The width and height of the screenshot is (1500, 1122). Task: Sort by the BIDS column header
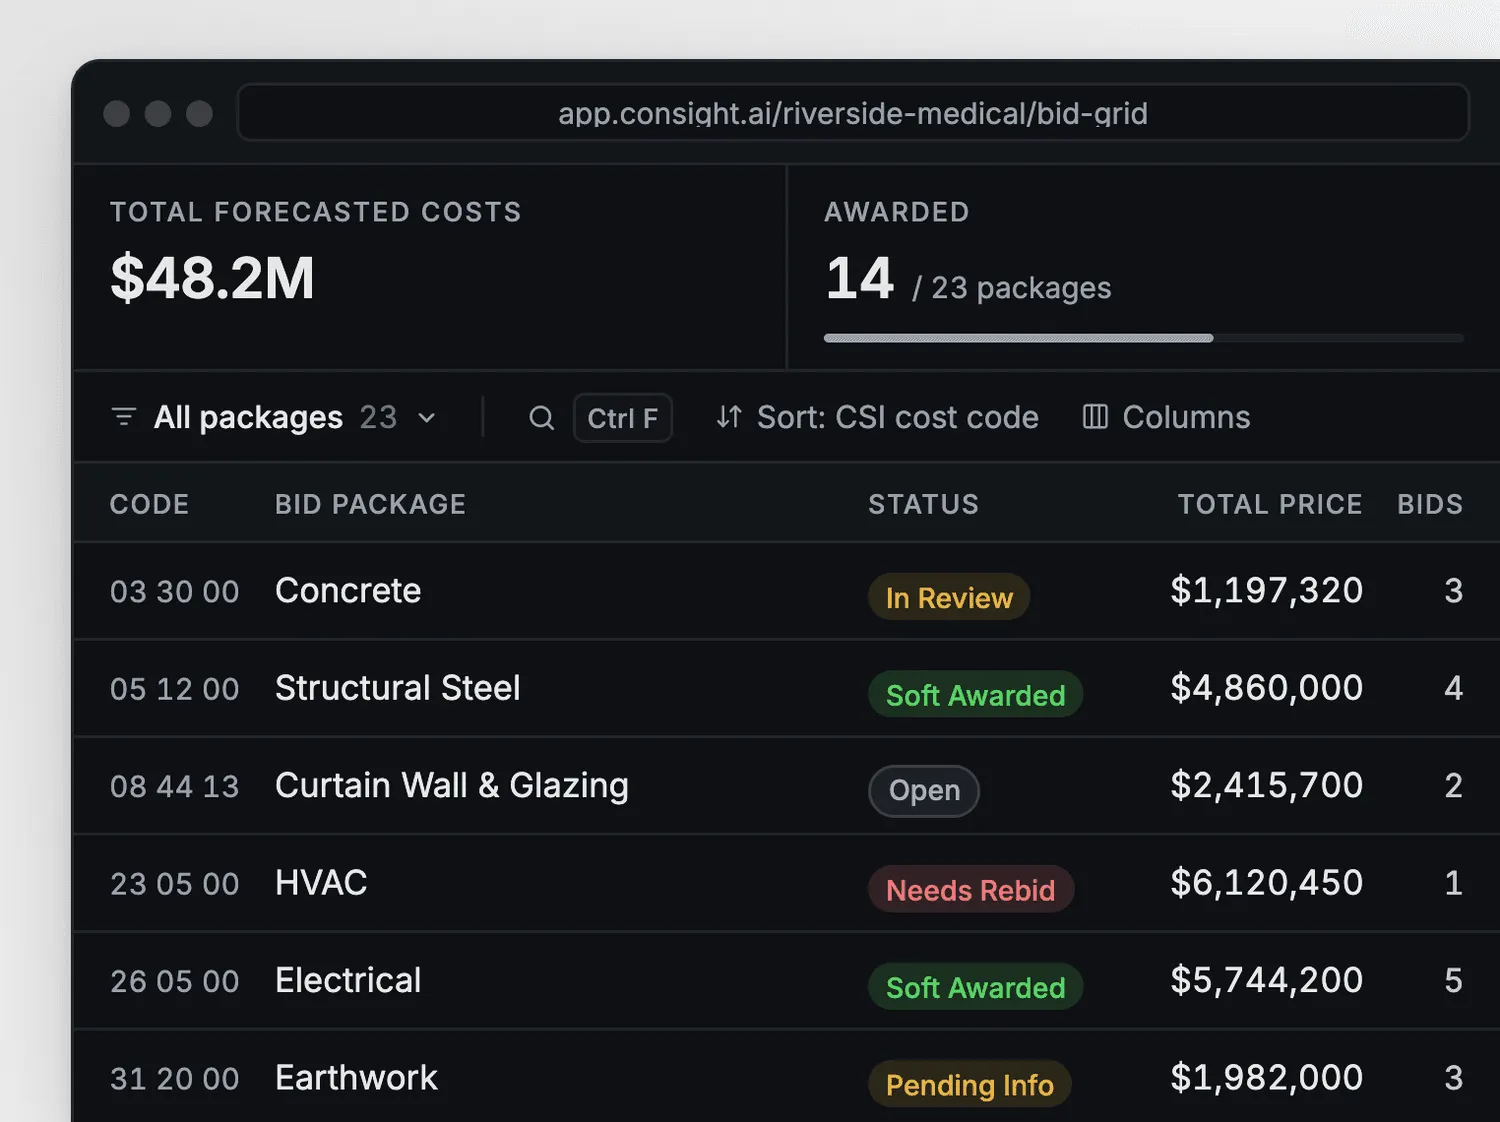point(1430,504)
